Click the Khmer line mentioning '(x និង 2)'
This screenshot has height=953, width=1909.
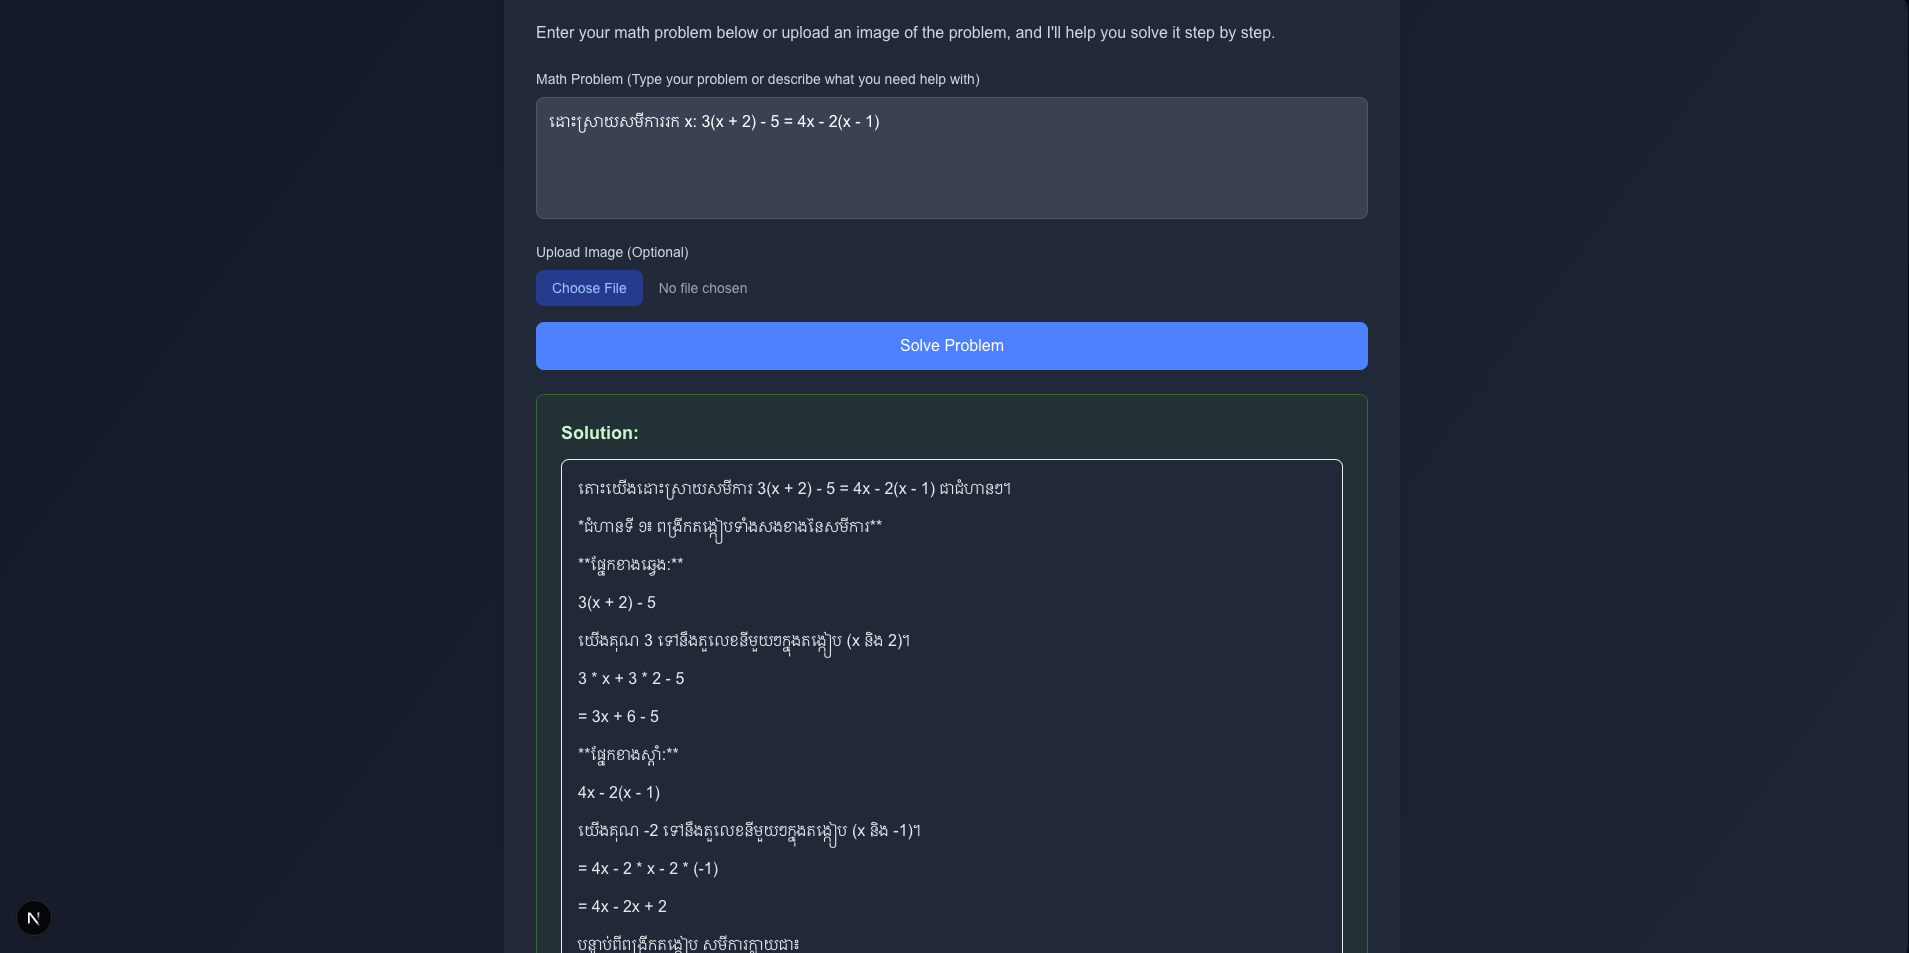pyautogui.click(x=744, y=641)
